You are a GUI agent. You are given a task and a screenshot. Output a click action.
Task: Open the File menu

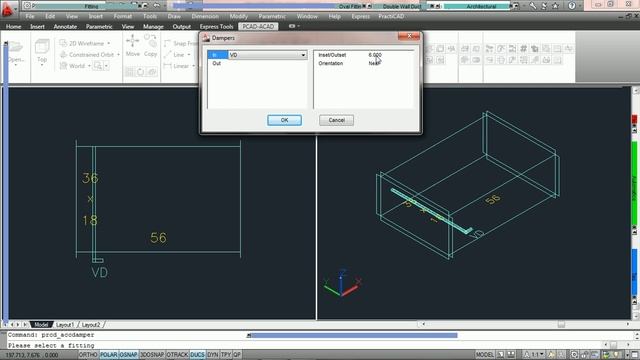click(x=30, y=16)
